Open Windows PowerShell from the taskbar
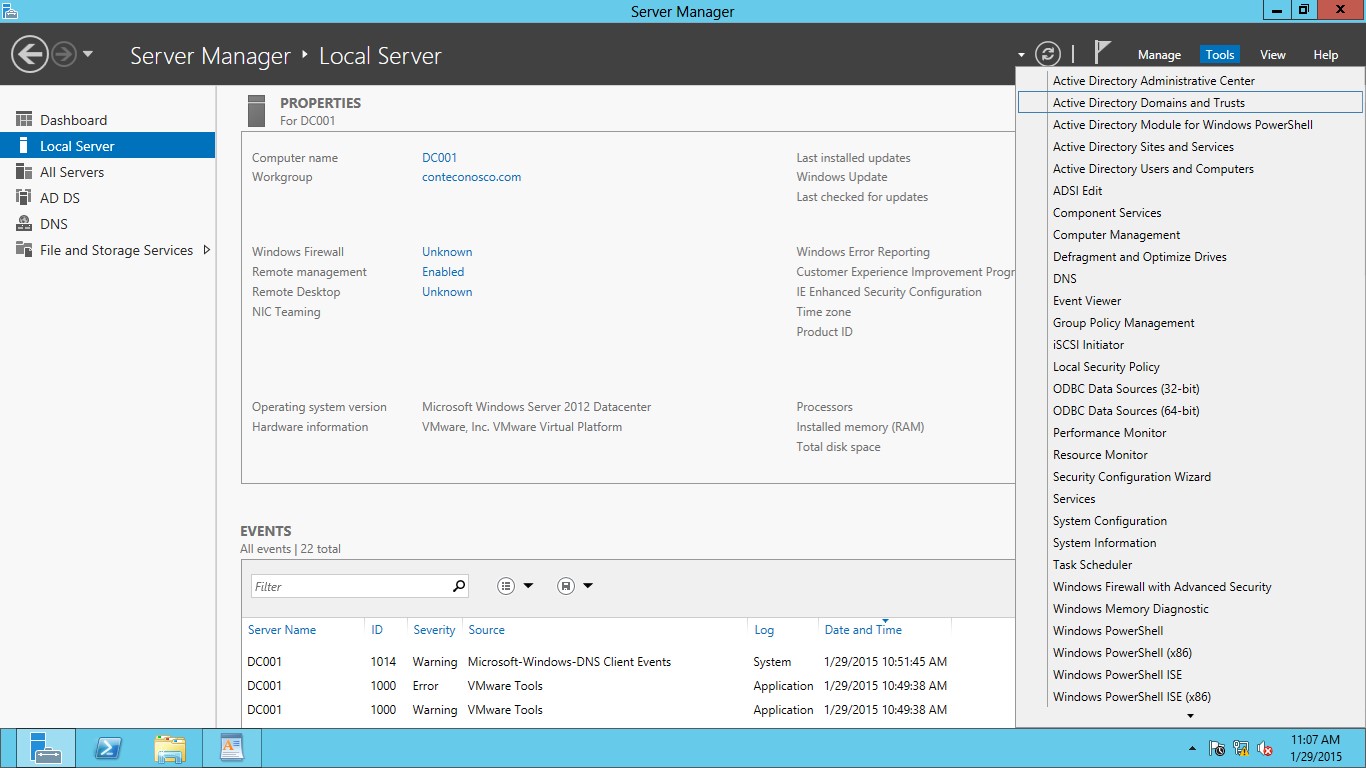Viewport: 1366px width, 768px height. point(106,747)
